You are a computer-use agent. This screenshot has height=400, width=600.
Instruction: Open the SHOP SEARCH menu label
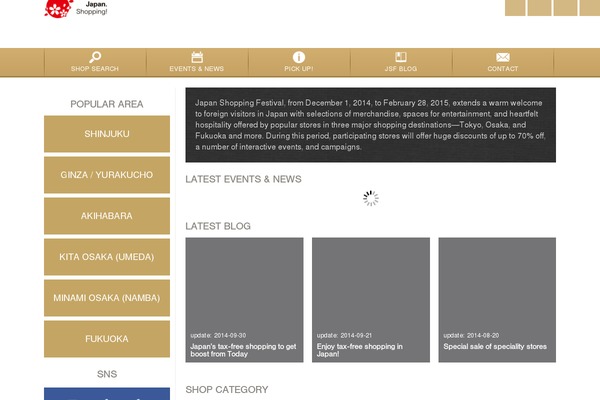(95, 69)
